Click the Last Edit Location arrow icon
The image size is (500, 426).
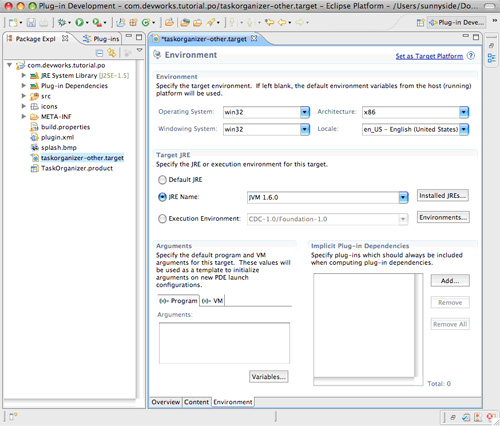coord(269,22)
